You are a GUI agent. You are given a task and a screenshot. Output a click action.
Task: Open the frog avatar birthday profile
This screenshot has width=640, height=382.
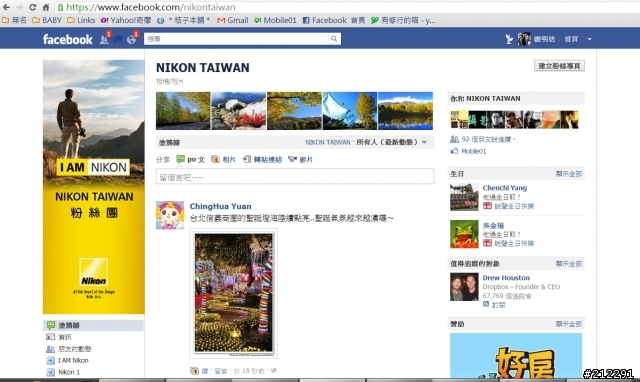click(464, 234)
